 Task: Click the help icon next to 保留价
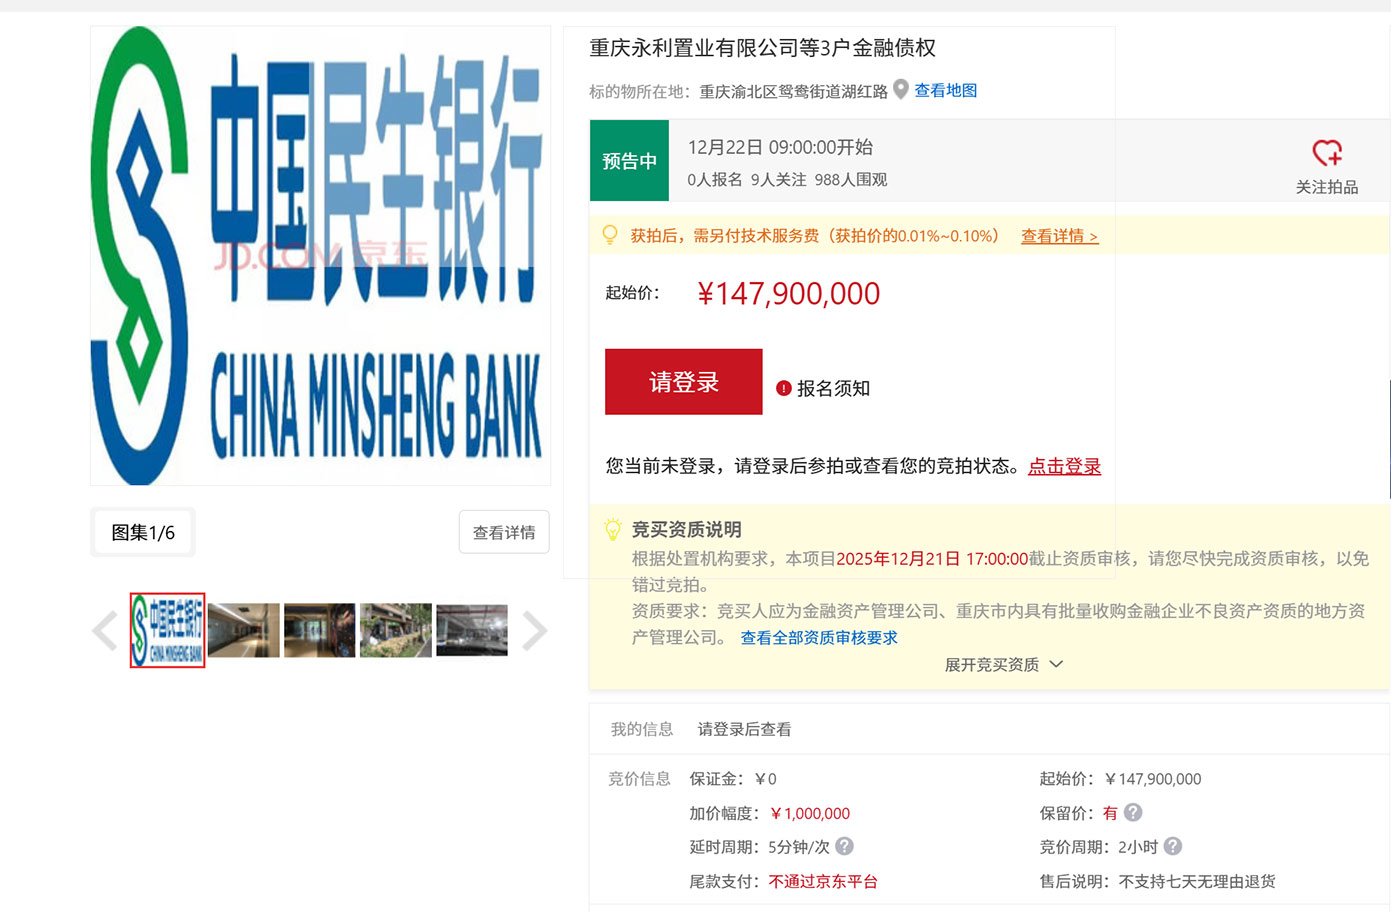[x=1133, y=813]
